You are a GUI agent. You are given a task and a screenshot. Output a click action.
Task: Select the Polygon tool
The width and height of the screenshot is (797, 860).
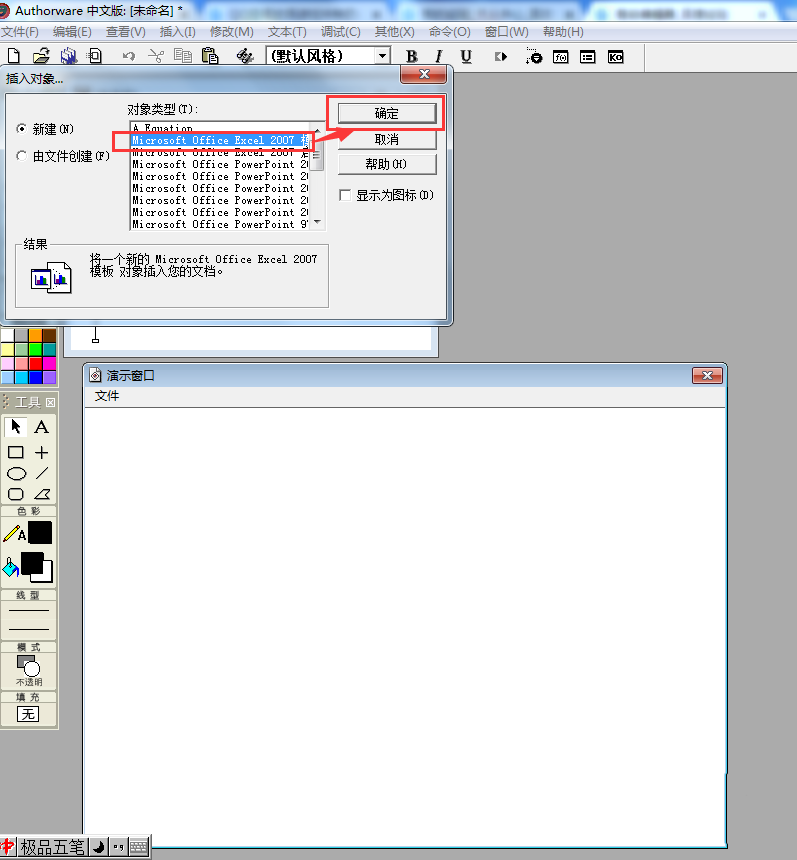(x=42, y=494)
